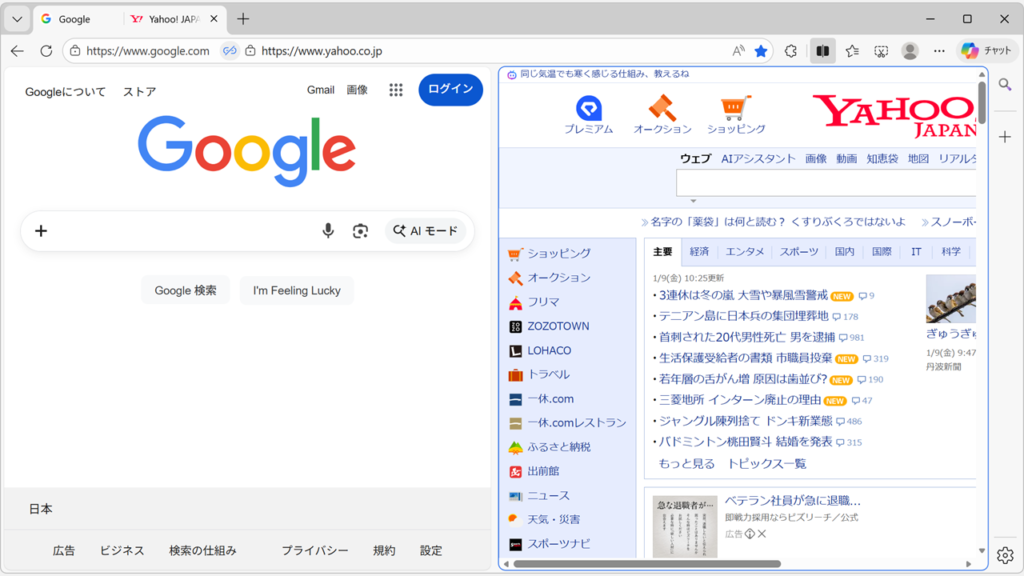Switch to the Google browser tab
Viewport: 1024px width, 576px height.
[78, 18]
